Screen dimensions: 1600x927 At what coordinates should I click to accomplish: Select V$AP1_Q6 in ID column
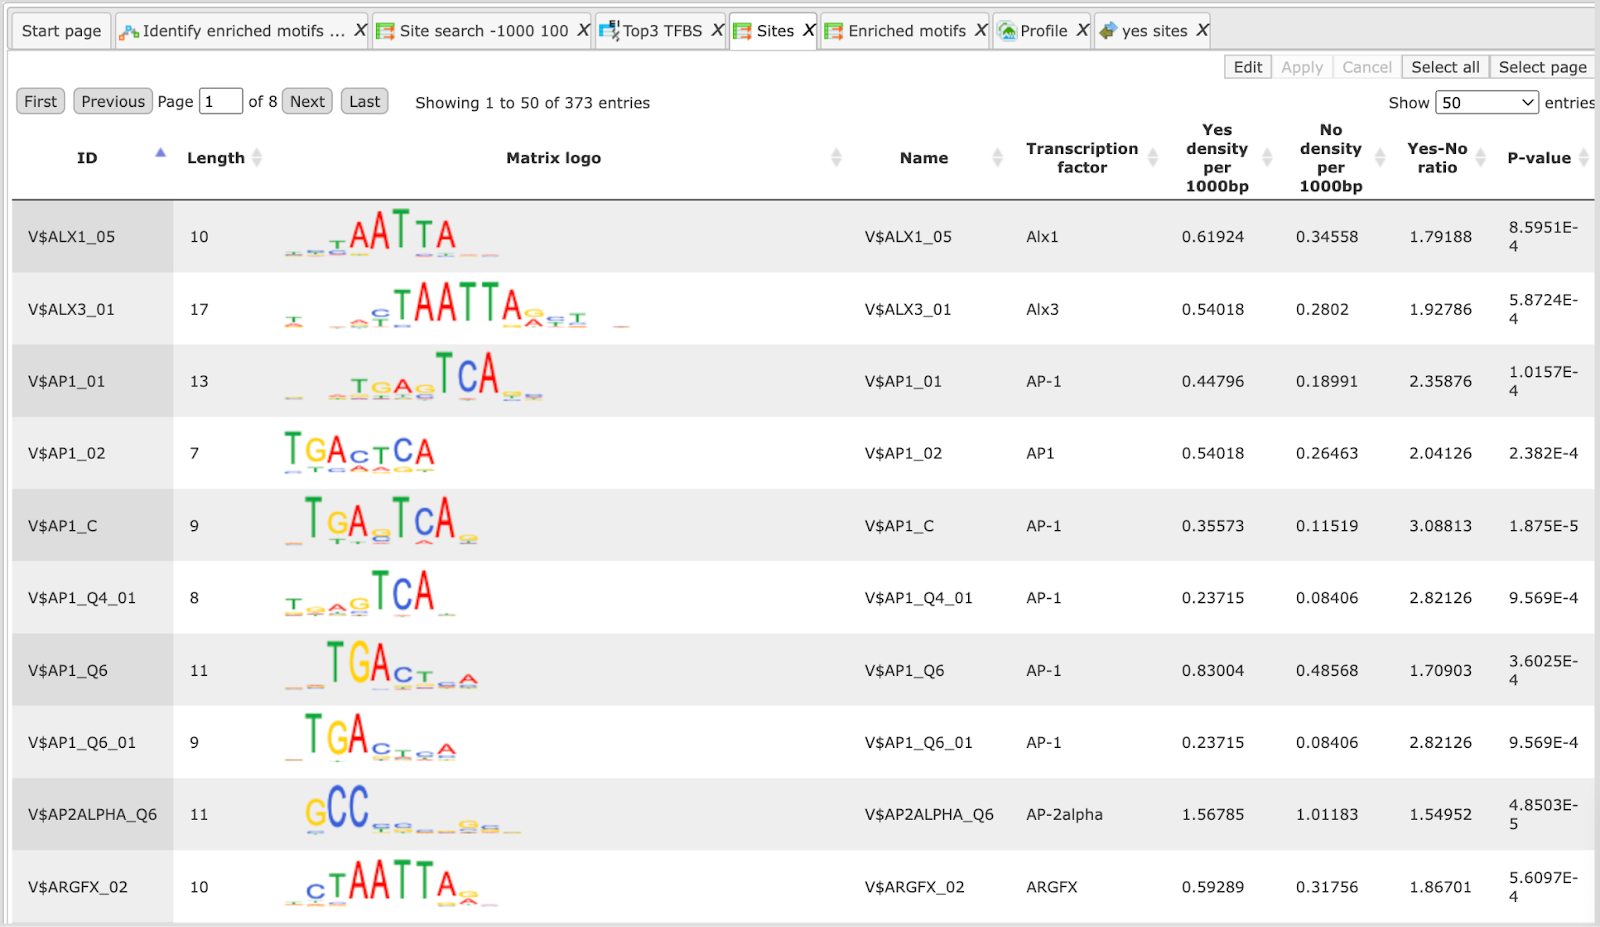coord(68,670)
